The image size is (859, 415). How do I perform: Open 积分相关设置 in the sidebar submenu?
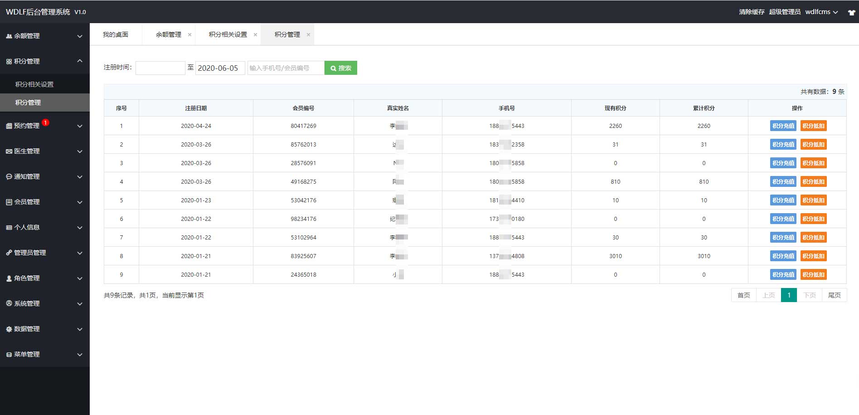pos(35,84)
